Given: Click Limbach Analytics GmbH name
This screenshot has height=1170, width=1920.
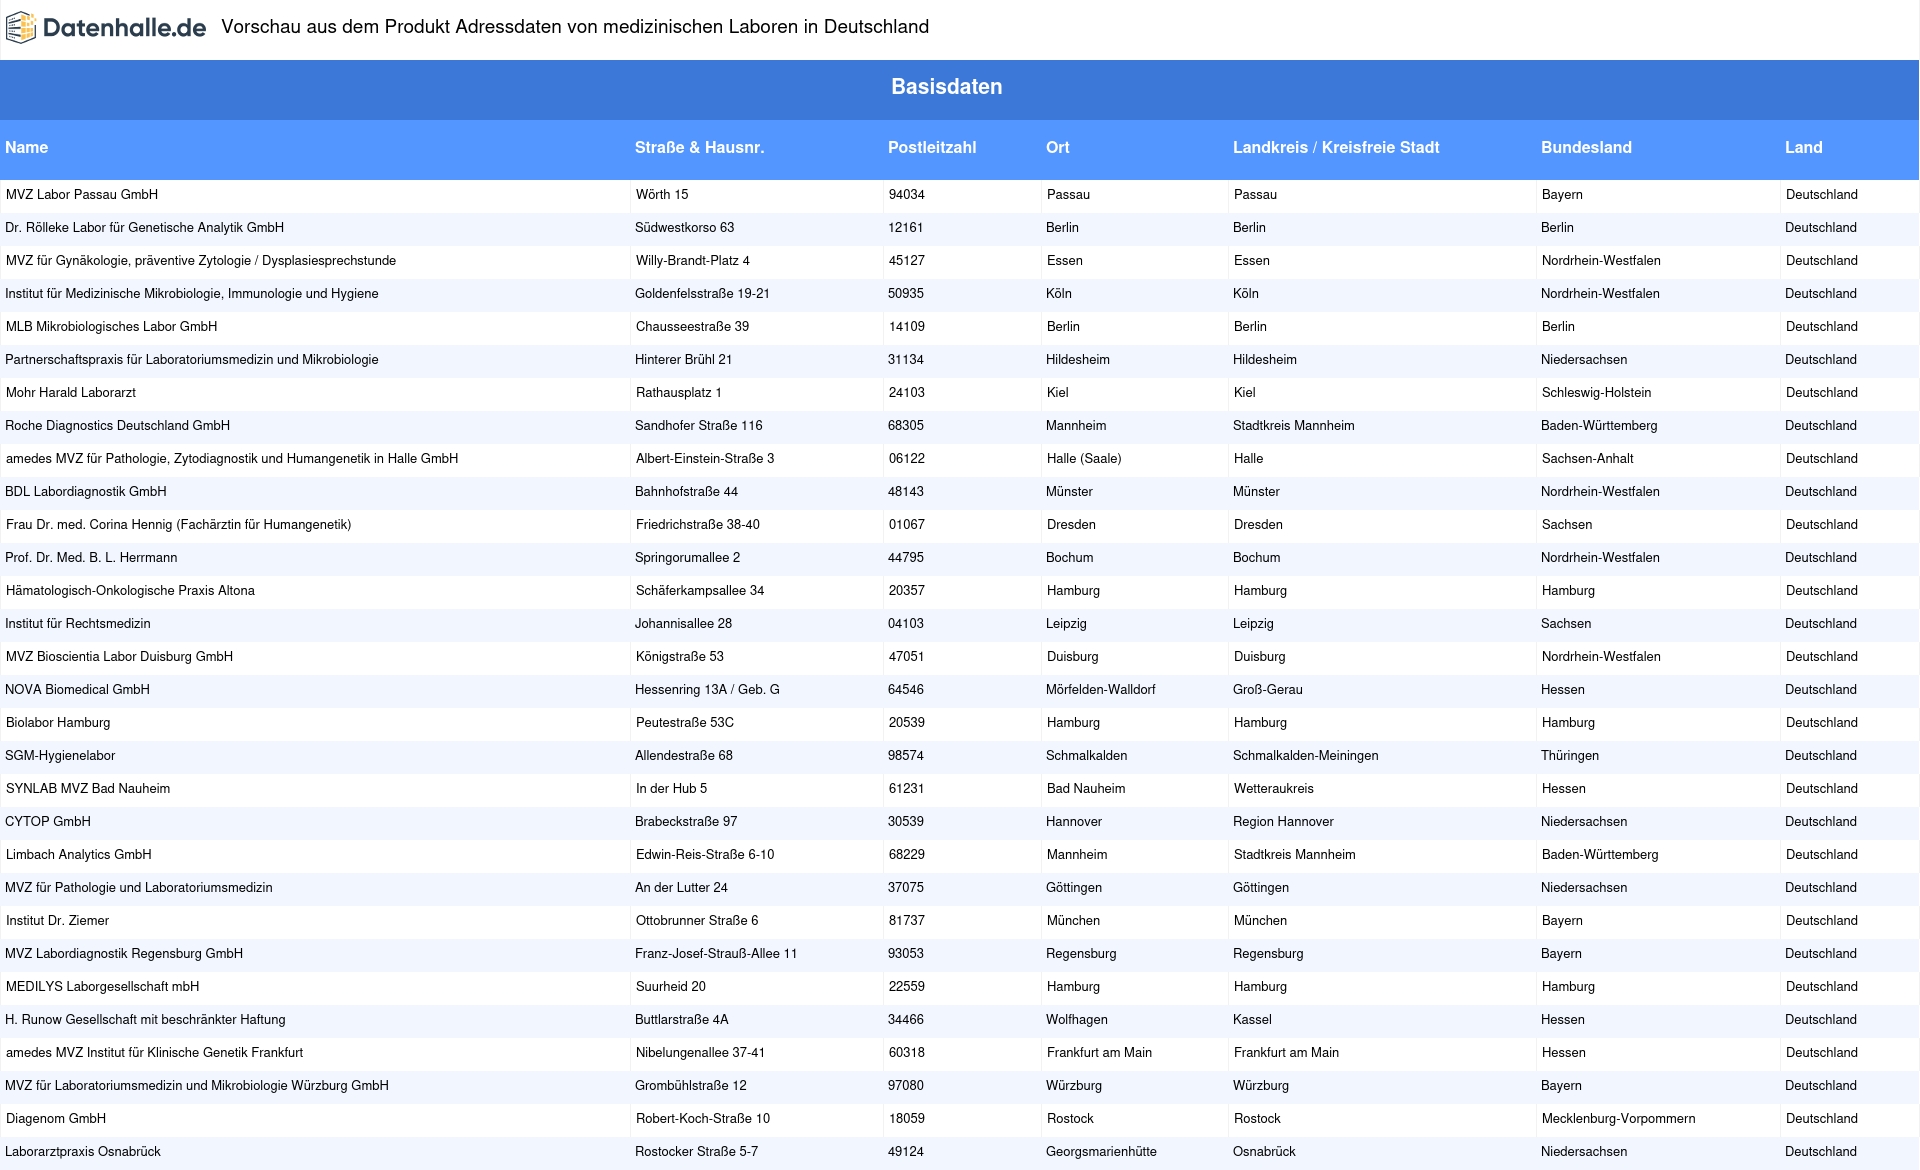Looking at the screenshot, I should coord(79,855).
